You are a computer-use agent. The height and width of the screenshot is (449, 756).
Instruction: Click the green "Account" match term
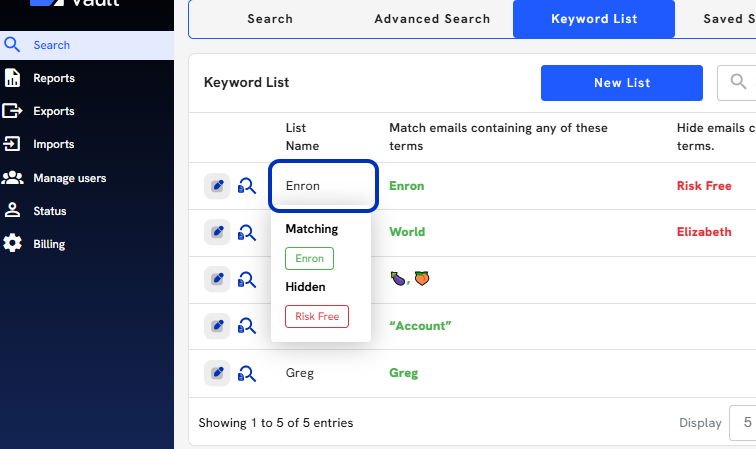tap(420, 326)
